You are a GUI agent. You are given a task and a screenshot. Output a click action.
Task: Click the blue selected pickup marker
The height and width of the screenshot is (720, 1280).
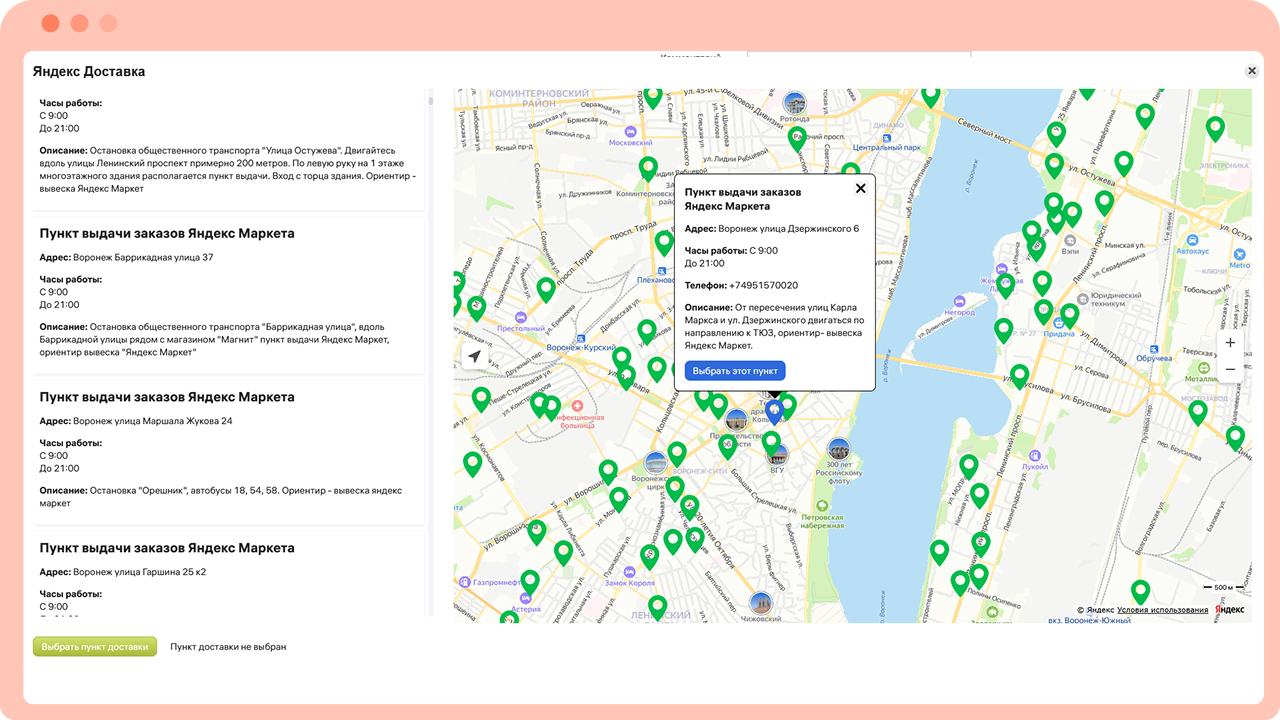tap(774, 413)
